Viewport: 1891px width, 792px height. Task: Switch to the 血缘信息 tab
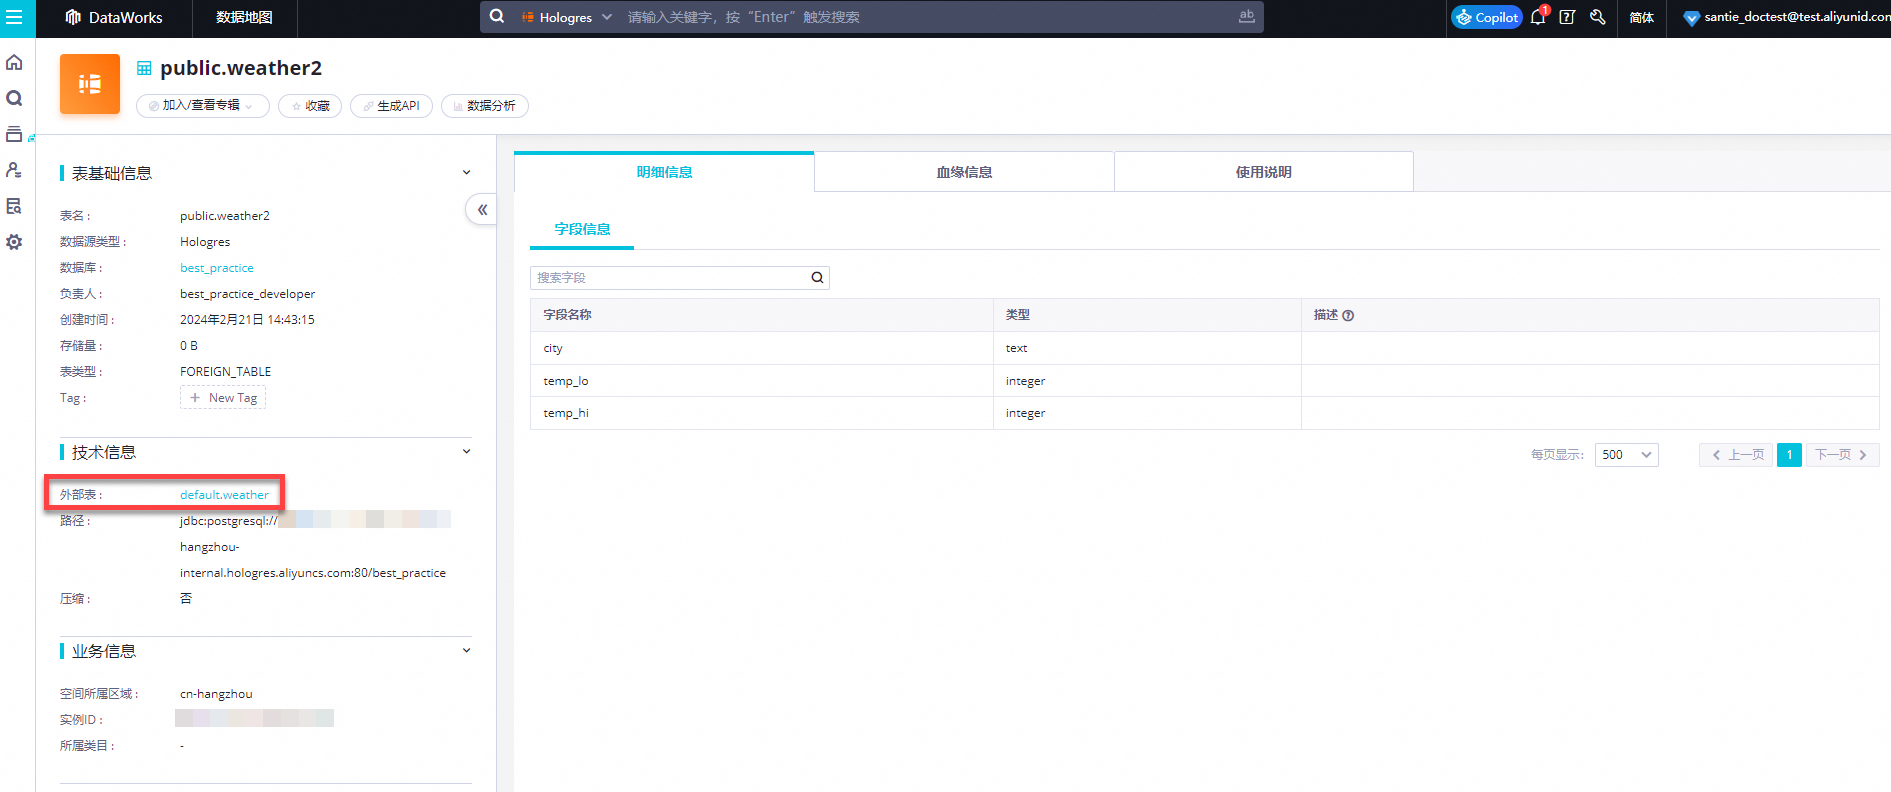tap(964, 172)
